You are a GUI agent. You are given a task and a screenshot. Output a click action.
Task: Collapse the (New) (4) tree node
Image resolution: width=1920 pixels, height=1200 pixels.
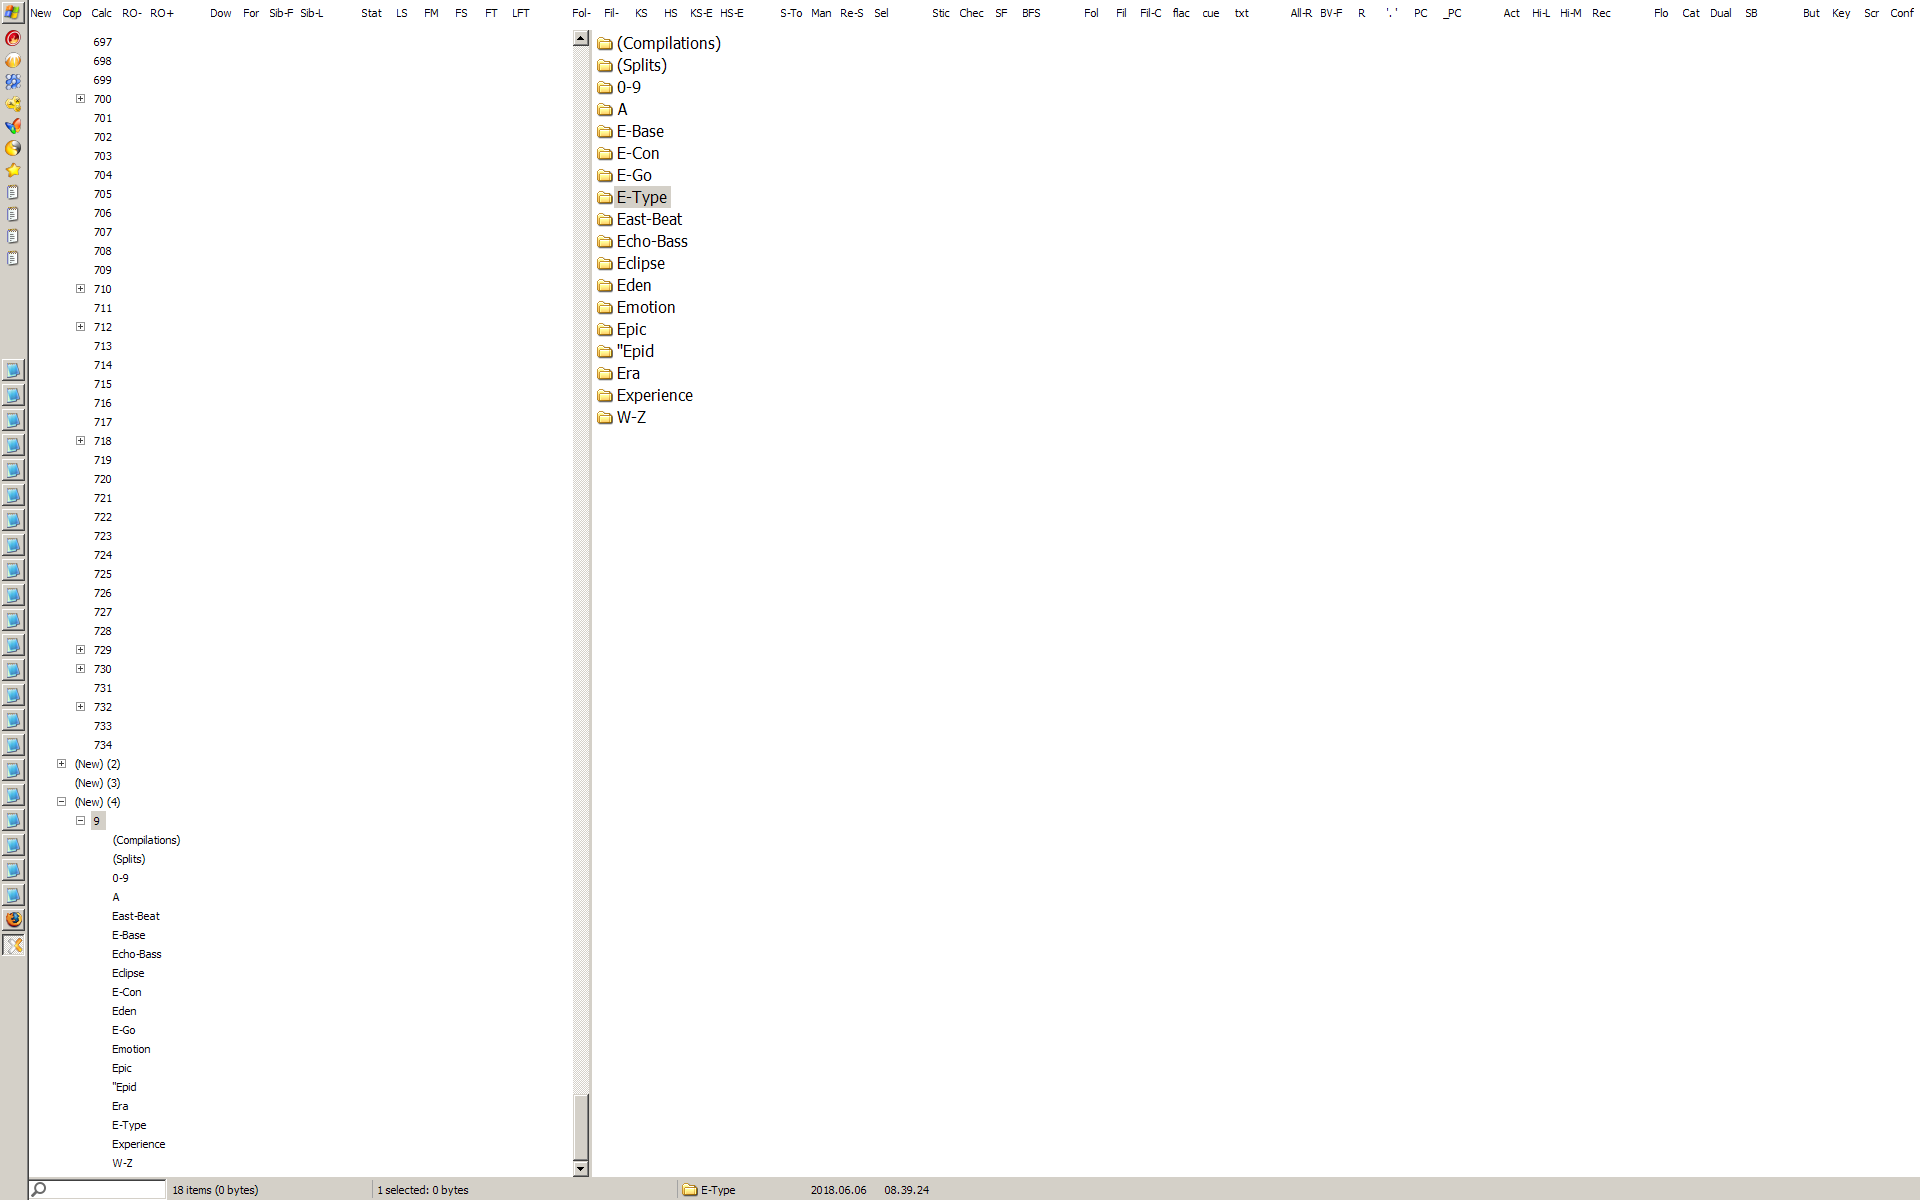[x=62, y=802]
